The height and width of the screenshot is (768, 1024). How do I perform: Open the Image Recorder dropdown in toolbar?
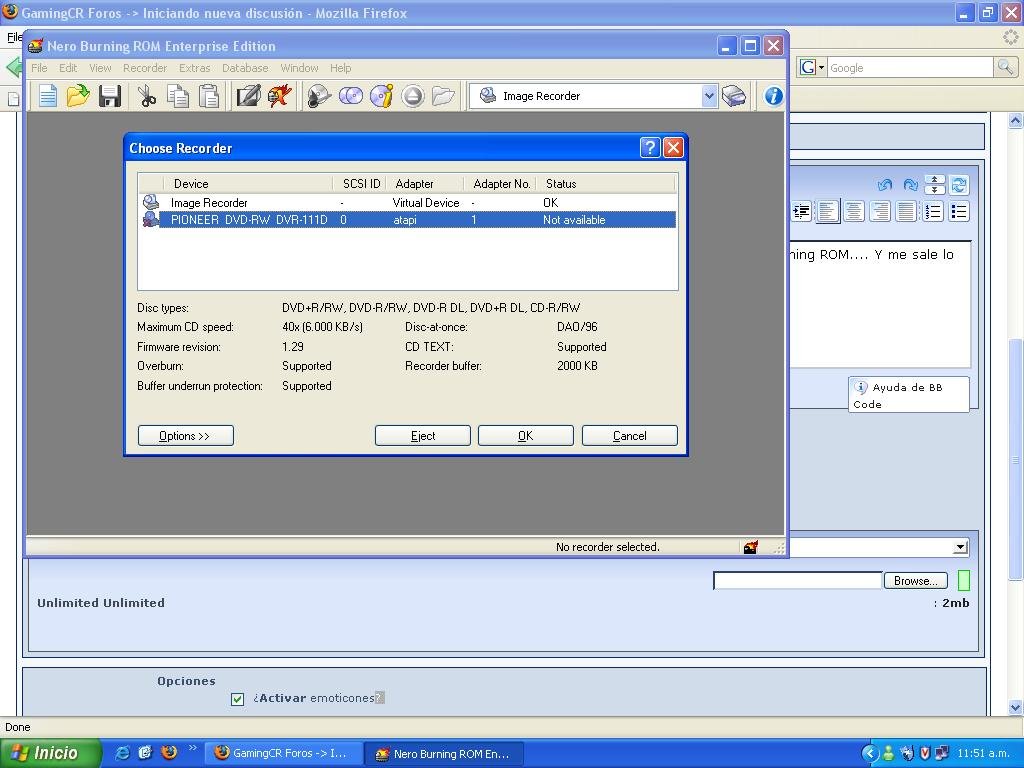[x=709, y=97]
